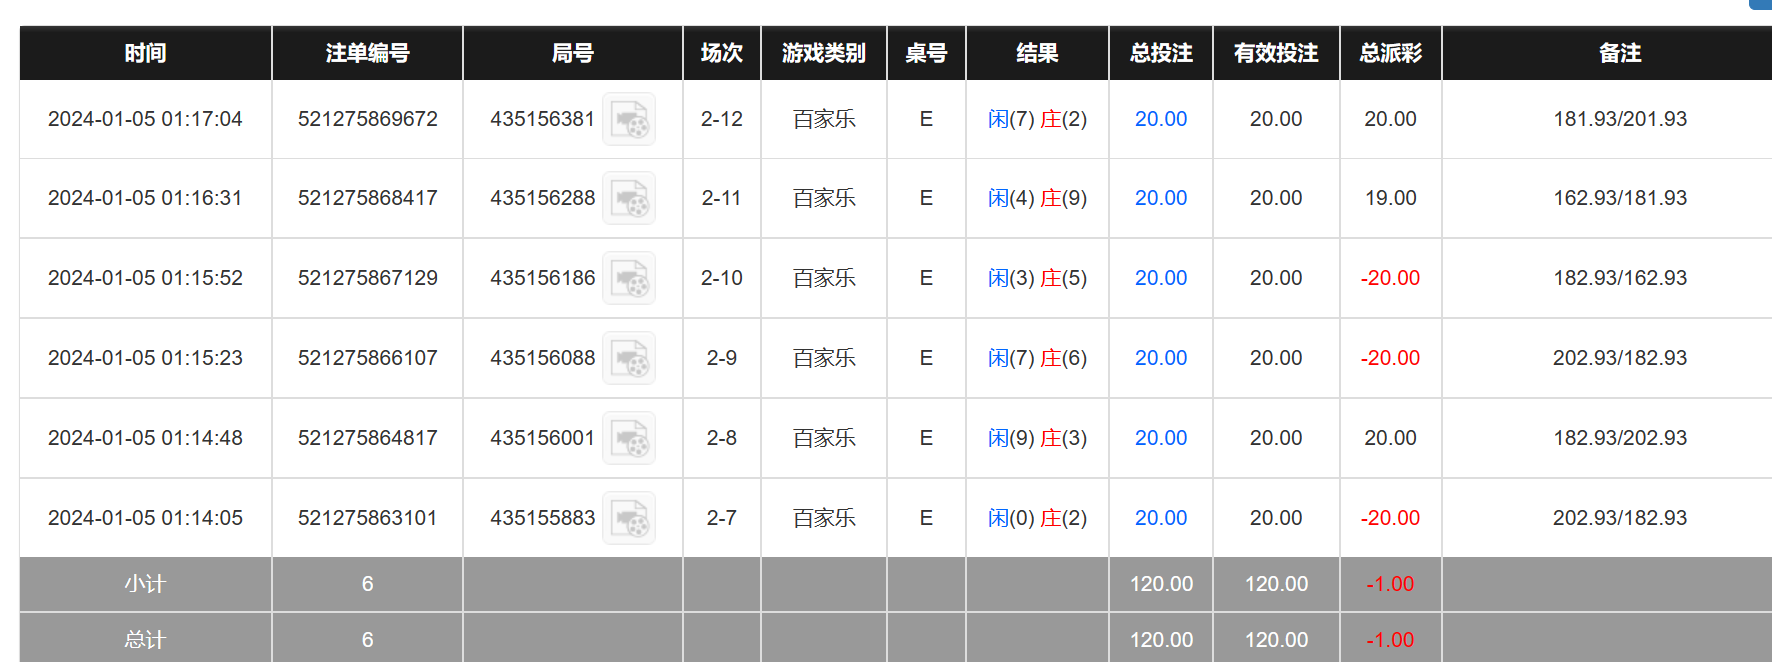Open video replay for round 435156001
1772x662 pixels.
pyautogui.click(x=629, y=439)
